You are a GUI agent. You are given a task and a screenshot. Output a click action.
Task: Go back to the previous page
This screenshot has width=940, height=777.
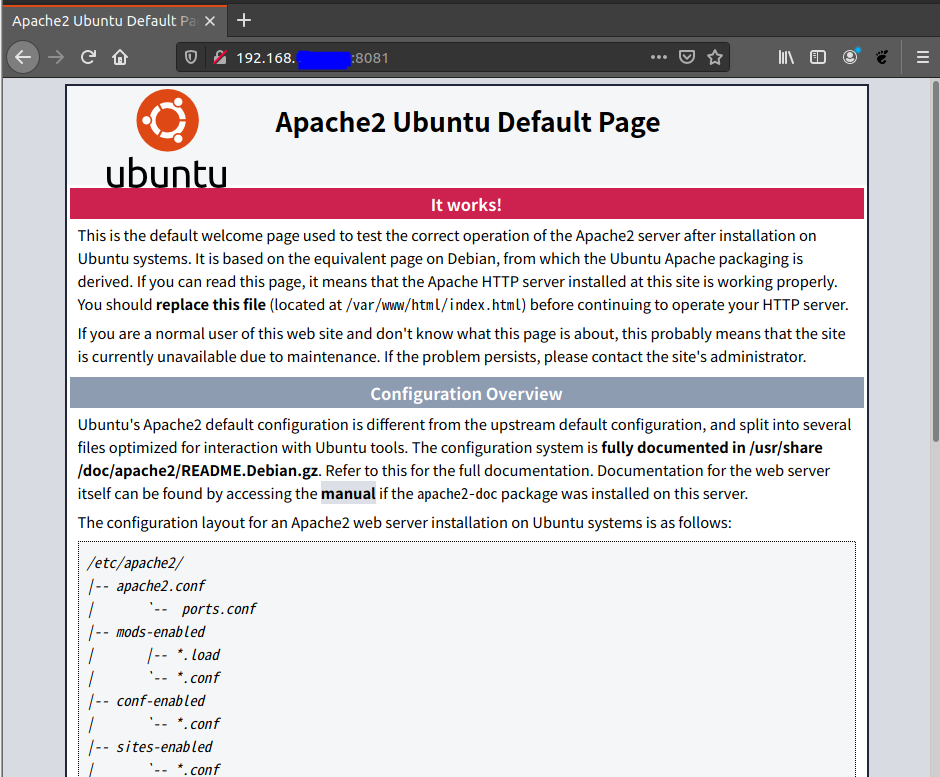[23, 58]
